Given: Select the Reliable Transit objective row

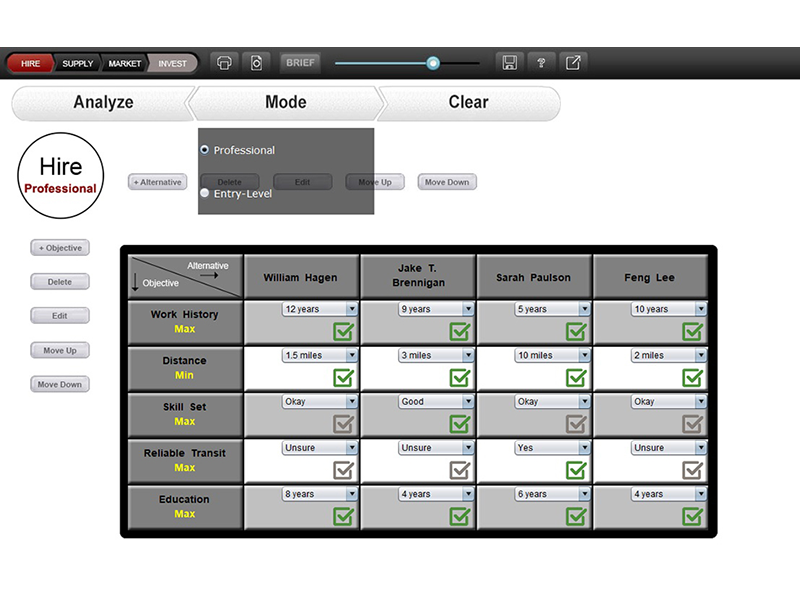Looking at the screenshot, I should click(x=185, y=461).
